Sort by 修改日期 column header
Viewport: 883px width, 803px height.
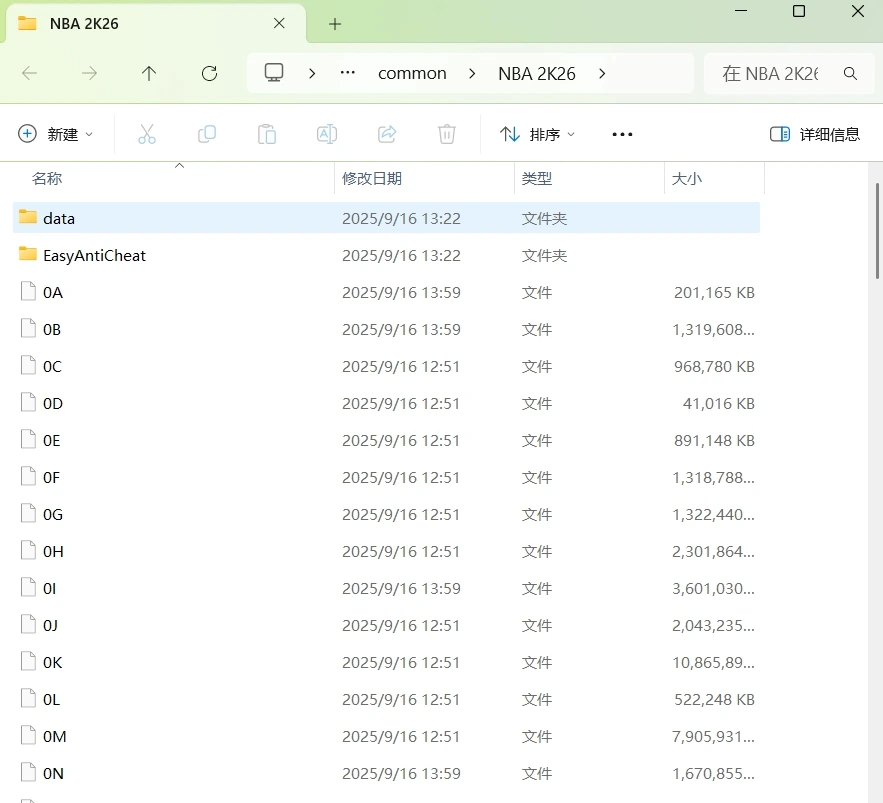372,179
